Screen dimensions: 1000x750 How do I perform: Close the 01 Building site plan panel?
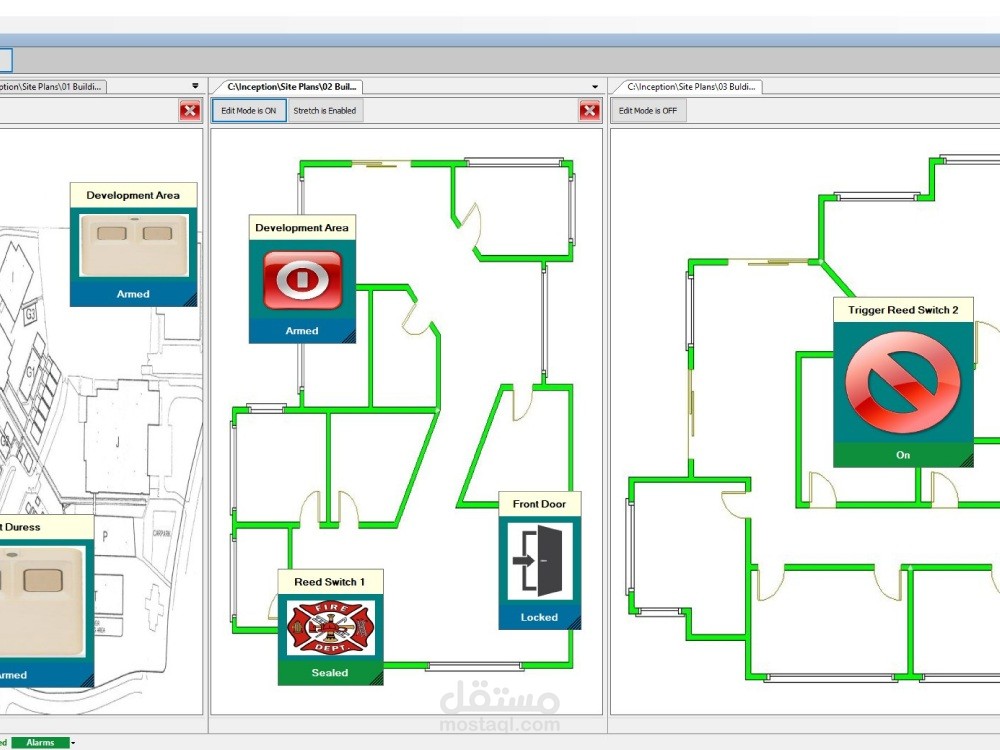(189, 110)
